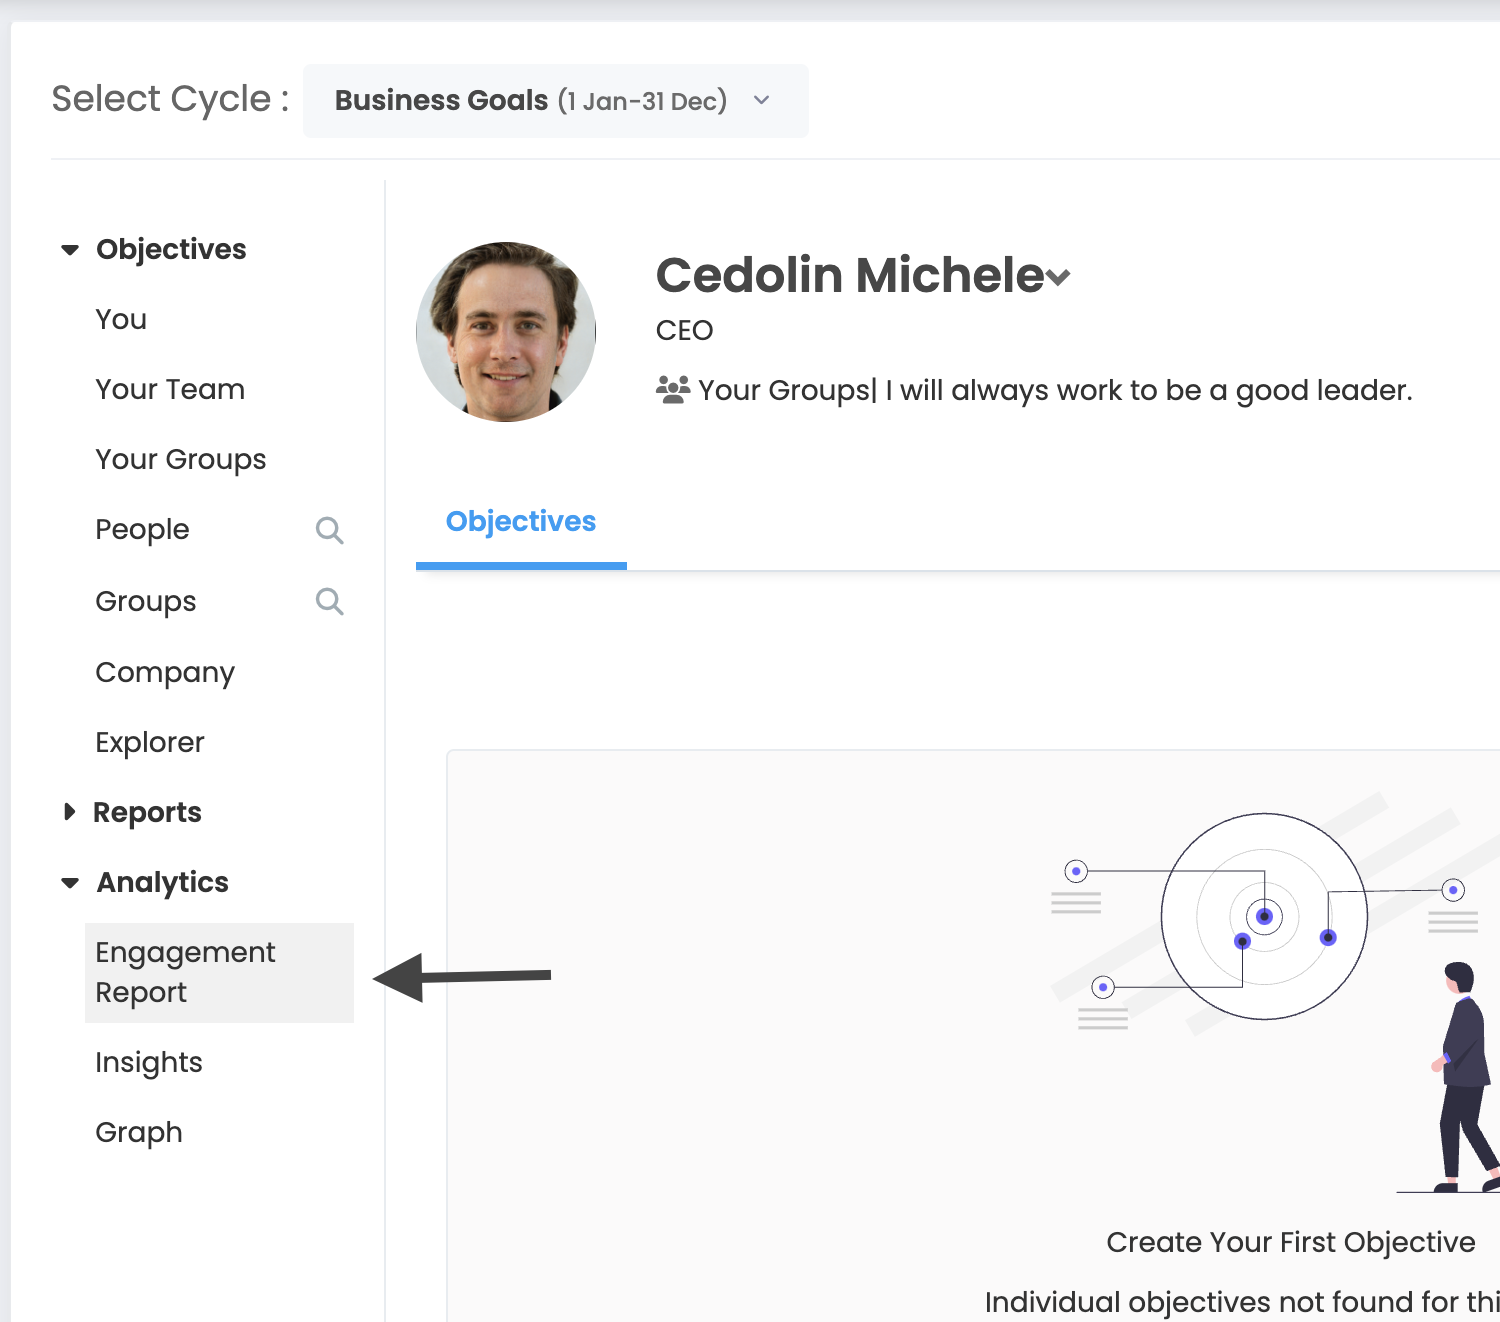The image size is (1500, 1322).
Task: Click the search icon next to Groups
Action: (329, 601)
